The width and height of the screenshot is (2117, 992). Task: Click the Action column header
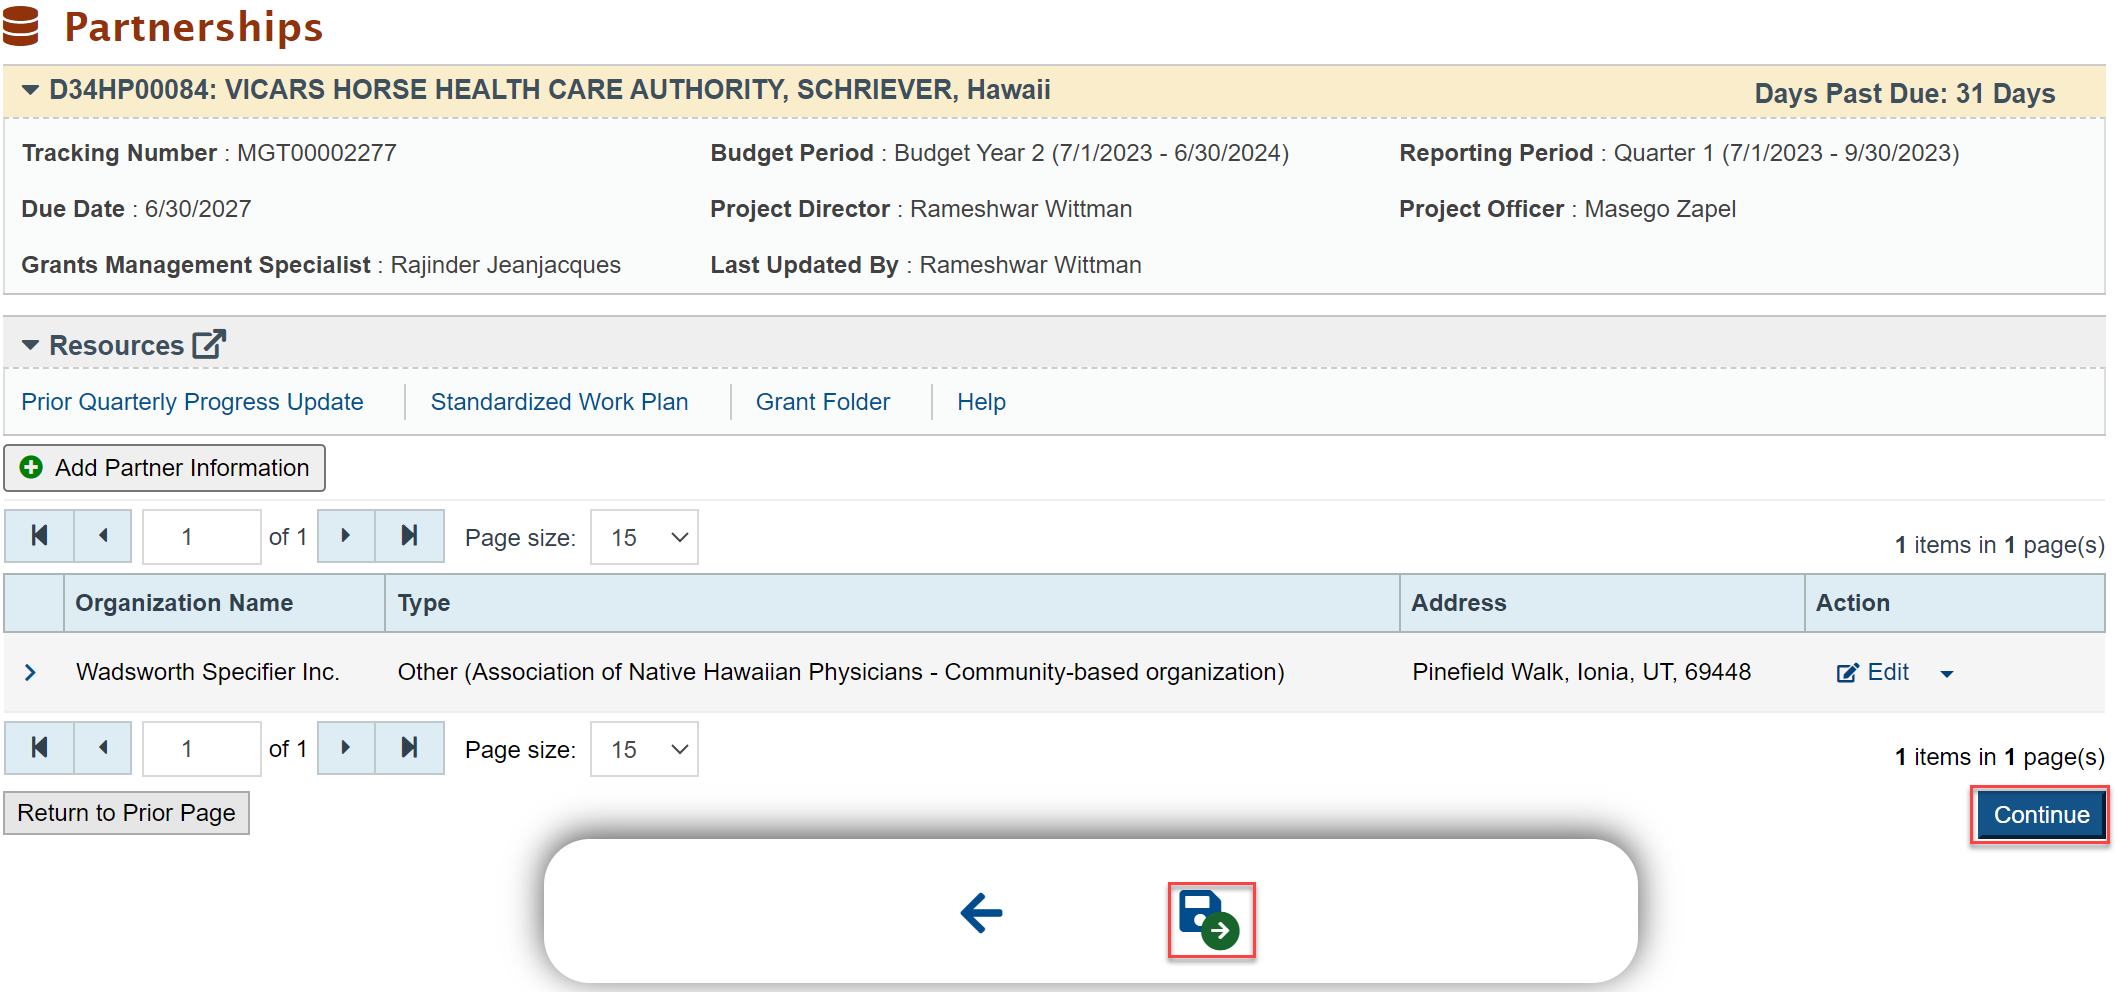(x=1852, y=603)
